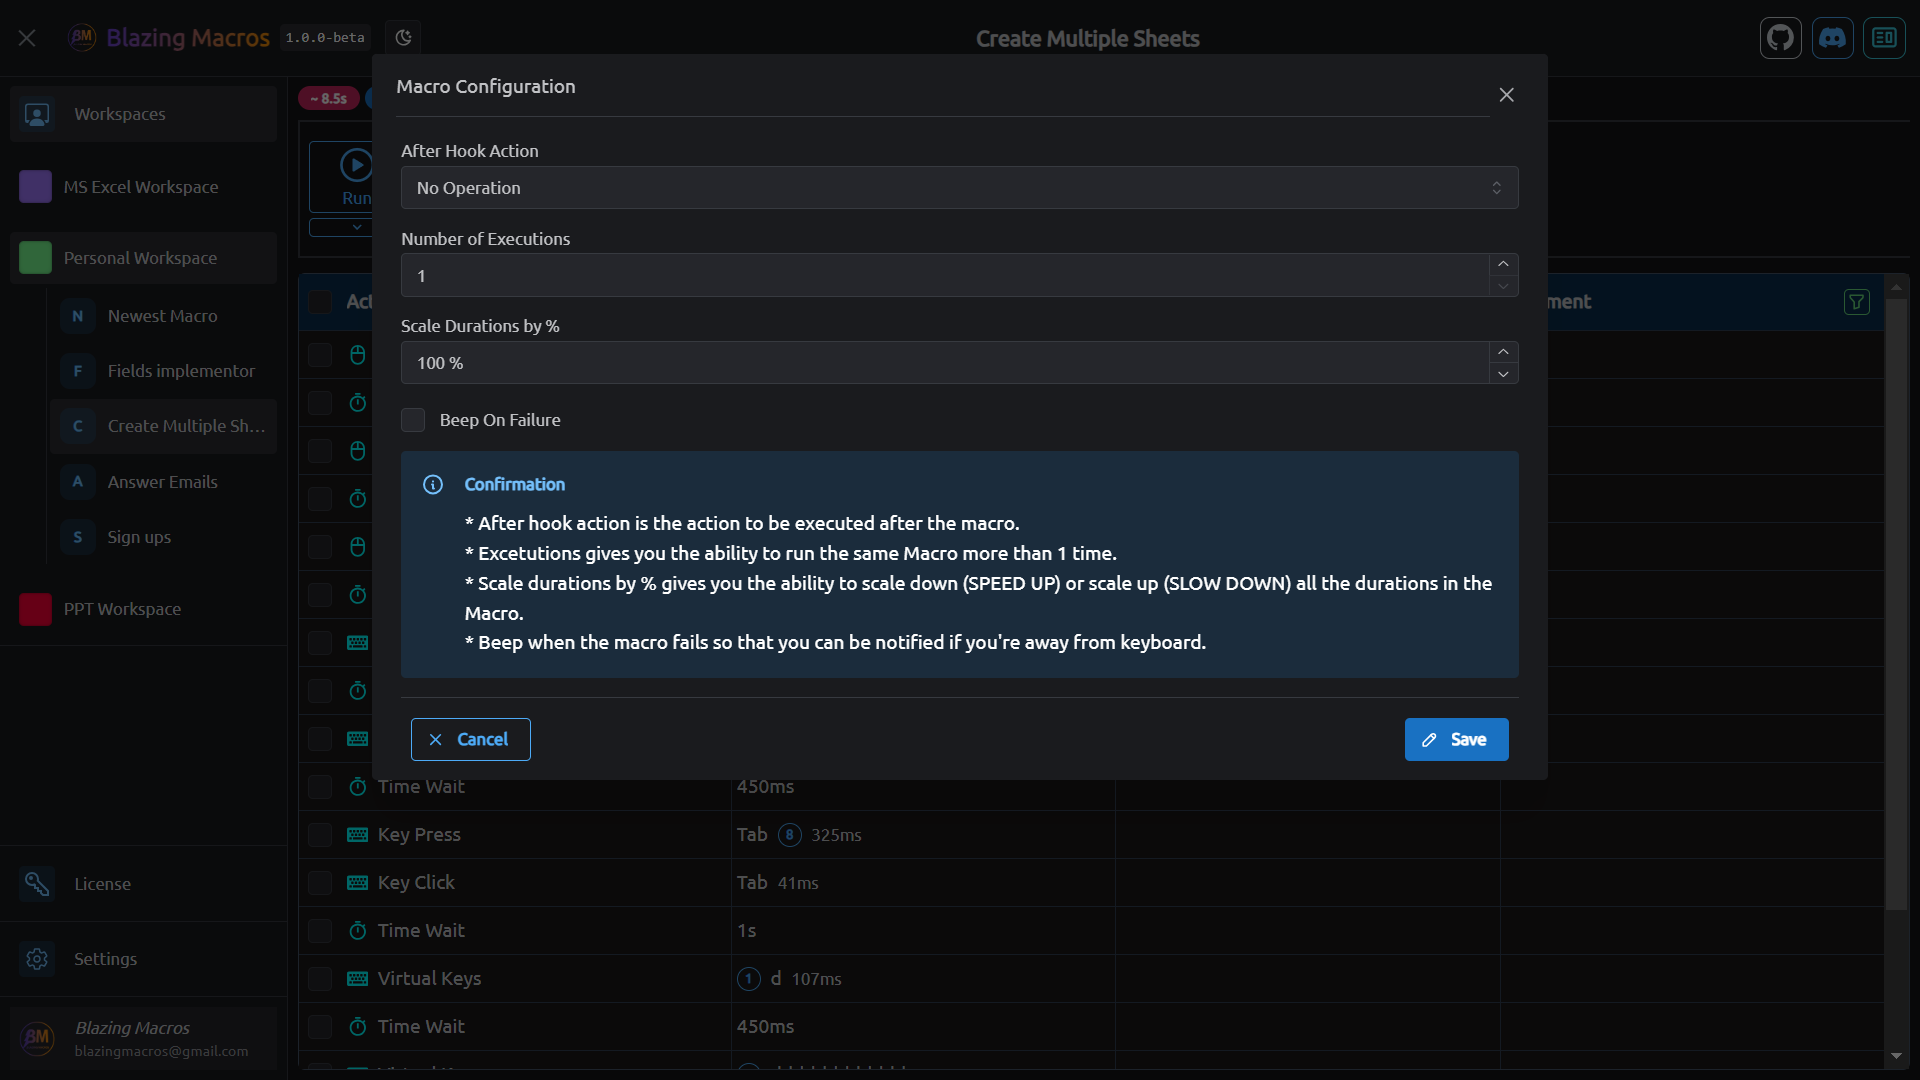
Task: Check the Virtual Keys row checkbox
Action: 320,979
